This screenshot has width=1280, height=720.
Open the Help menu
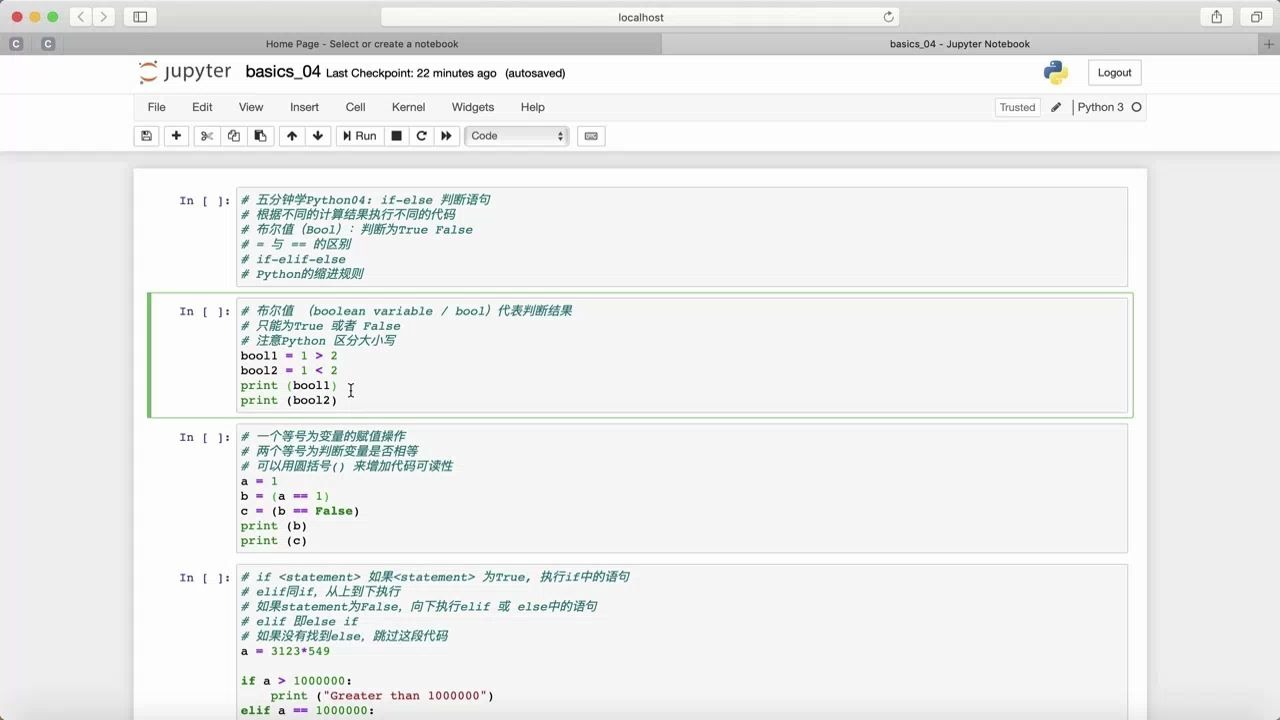[x=532, y=107]
